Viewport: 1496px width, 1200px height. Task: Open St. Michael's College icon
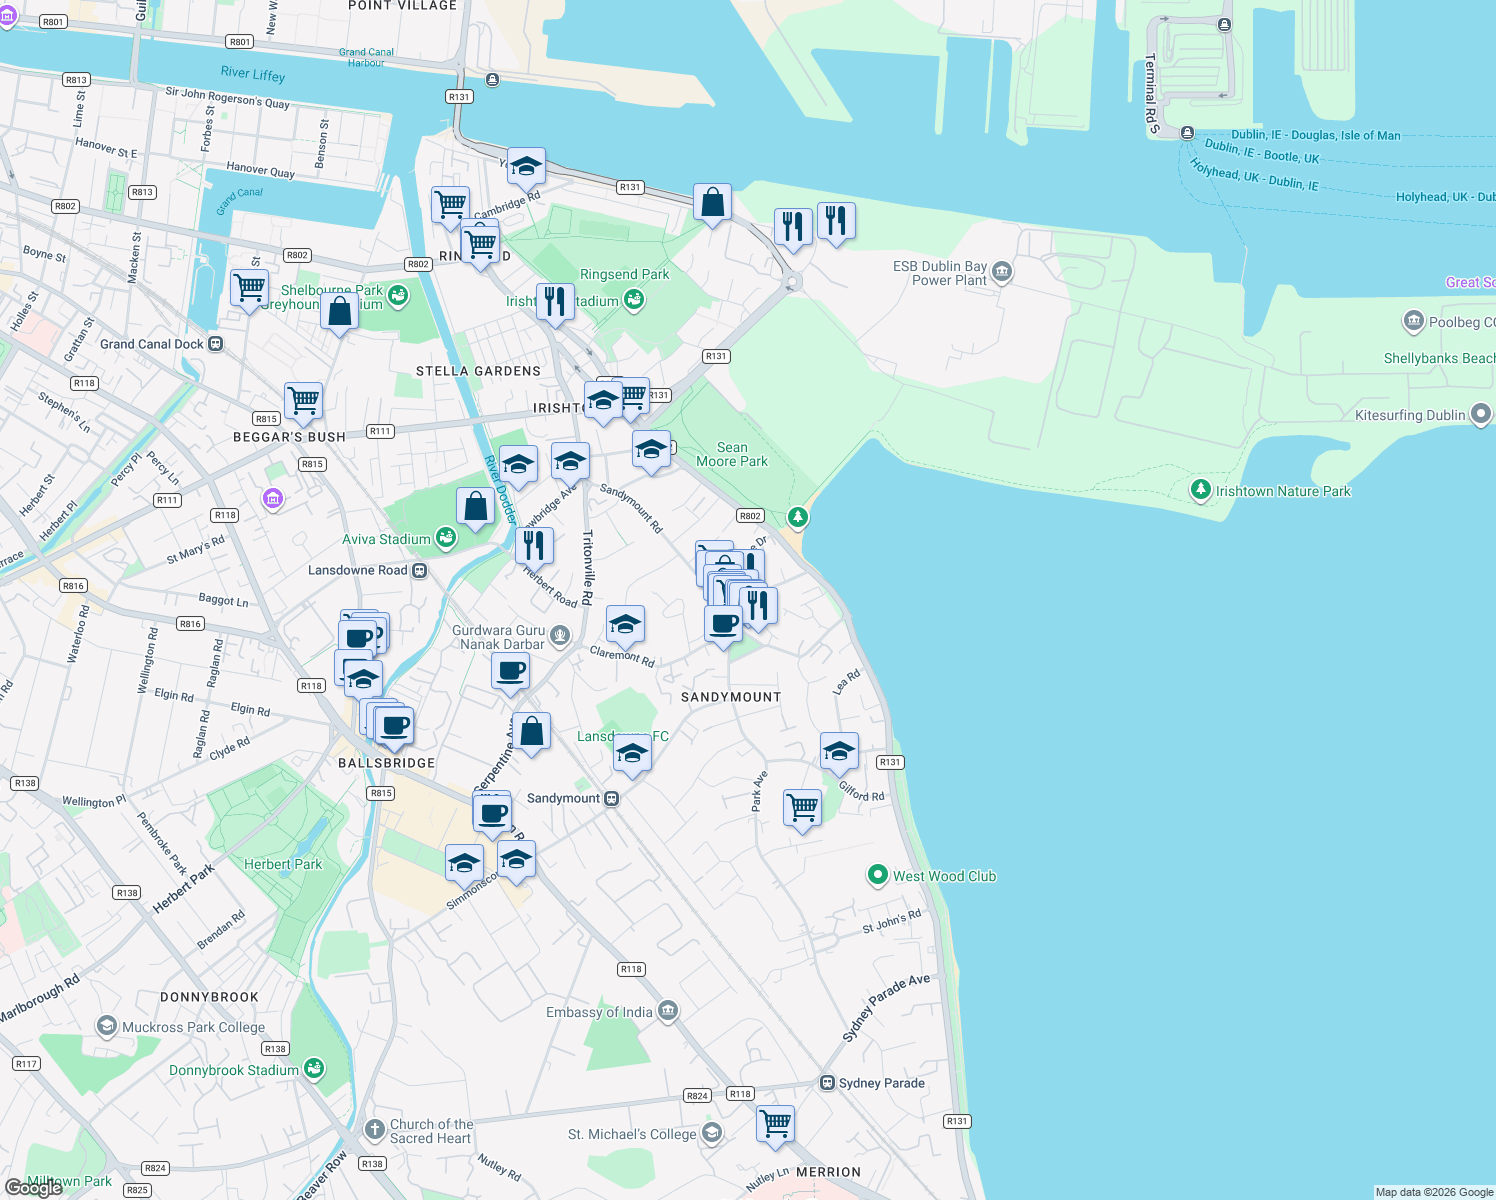point(712,1133)
